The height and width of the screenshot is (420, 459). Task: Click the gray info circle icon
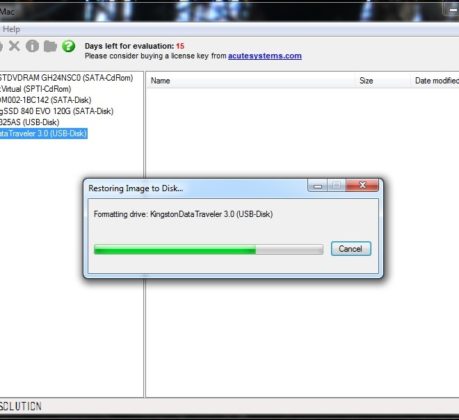[x=32, y=46]
